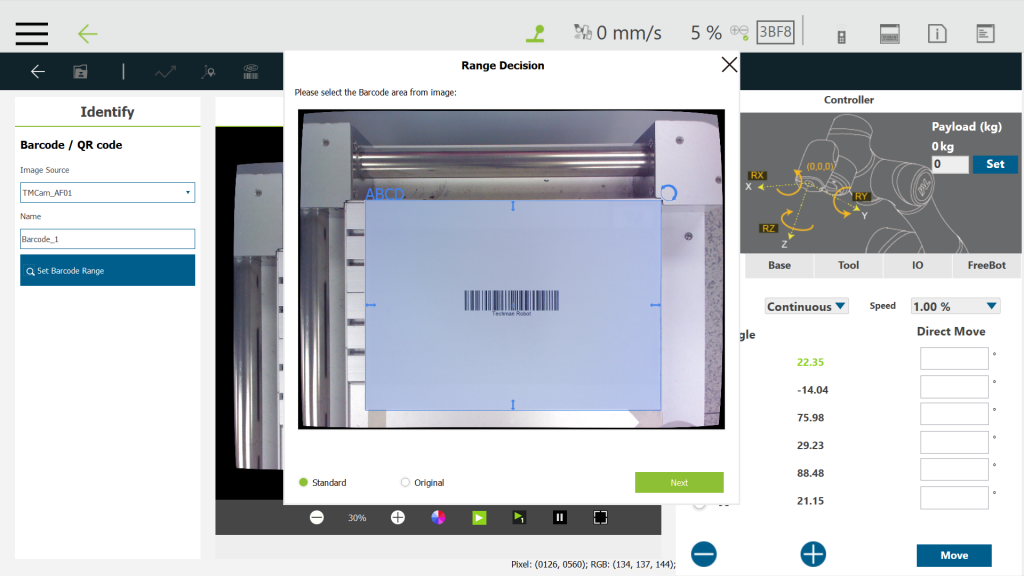Click the green play button

[x=479, y=517]
